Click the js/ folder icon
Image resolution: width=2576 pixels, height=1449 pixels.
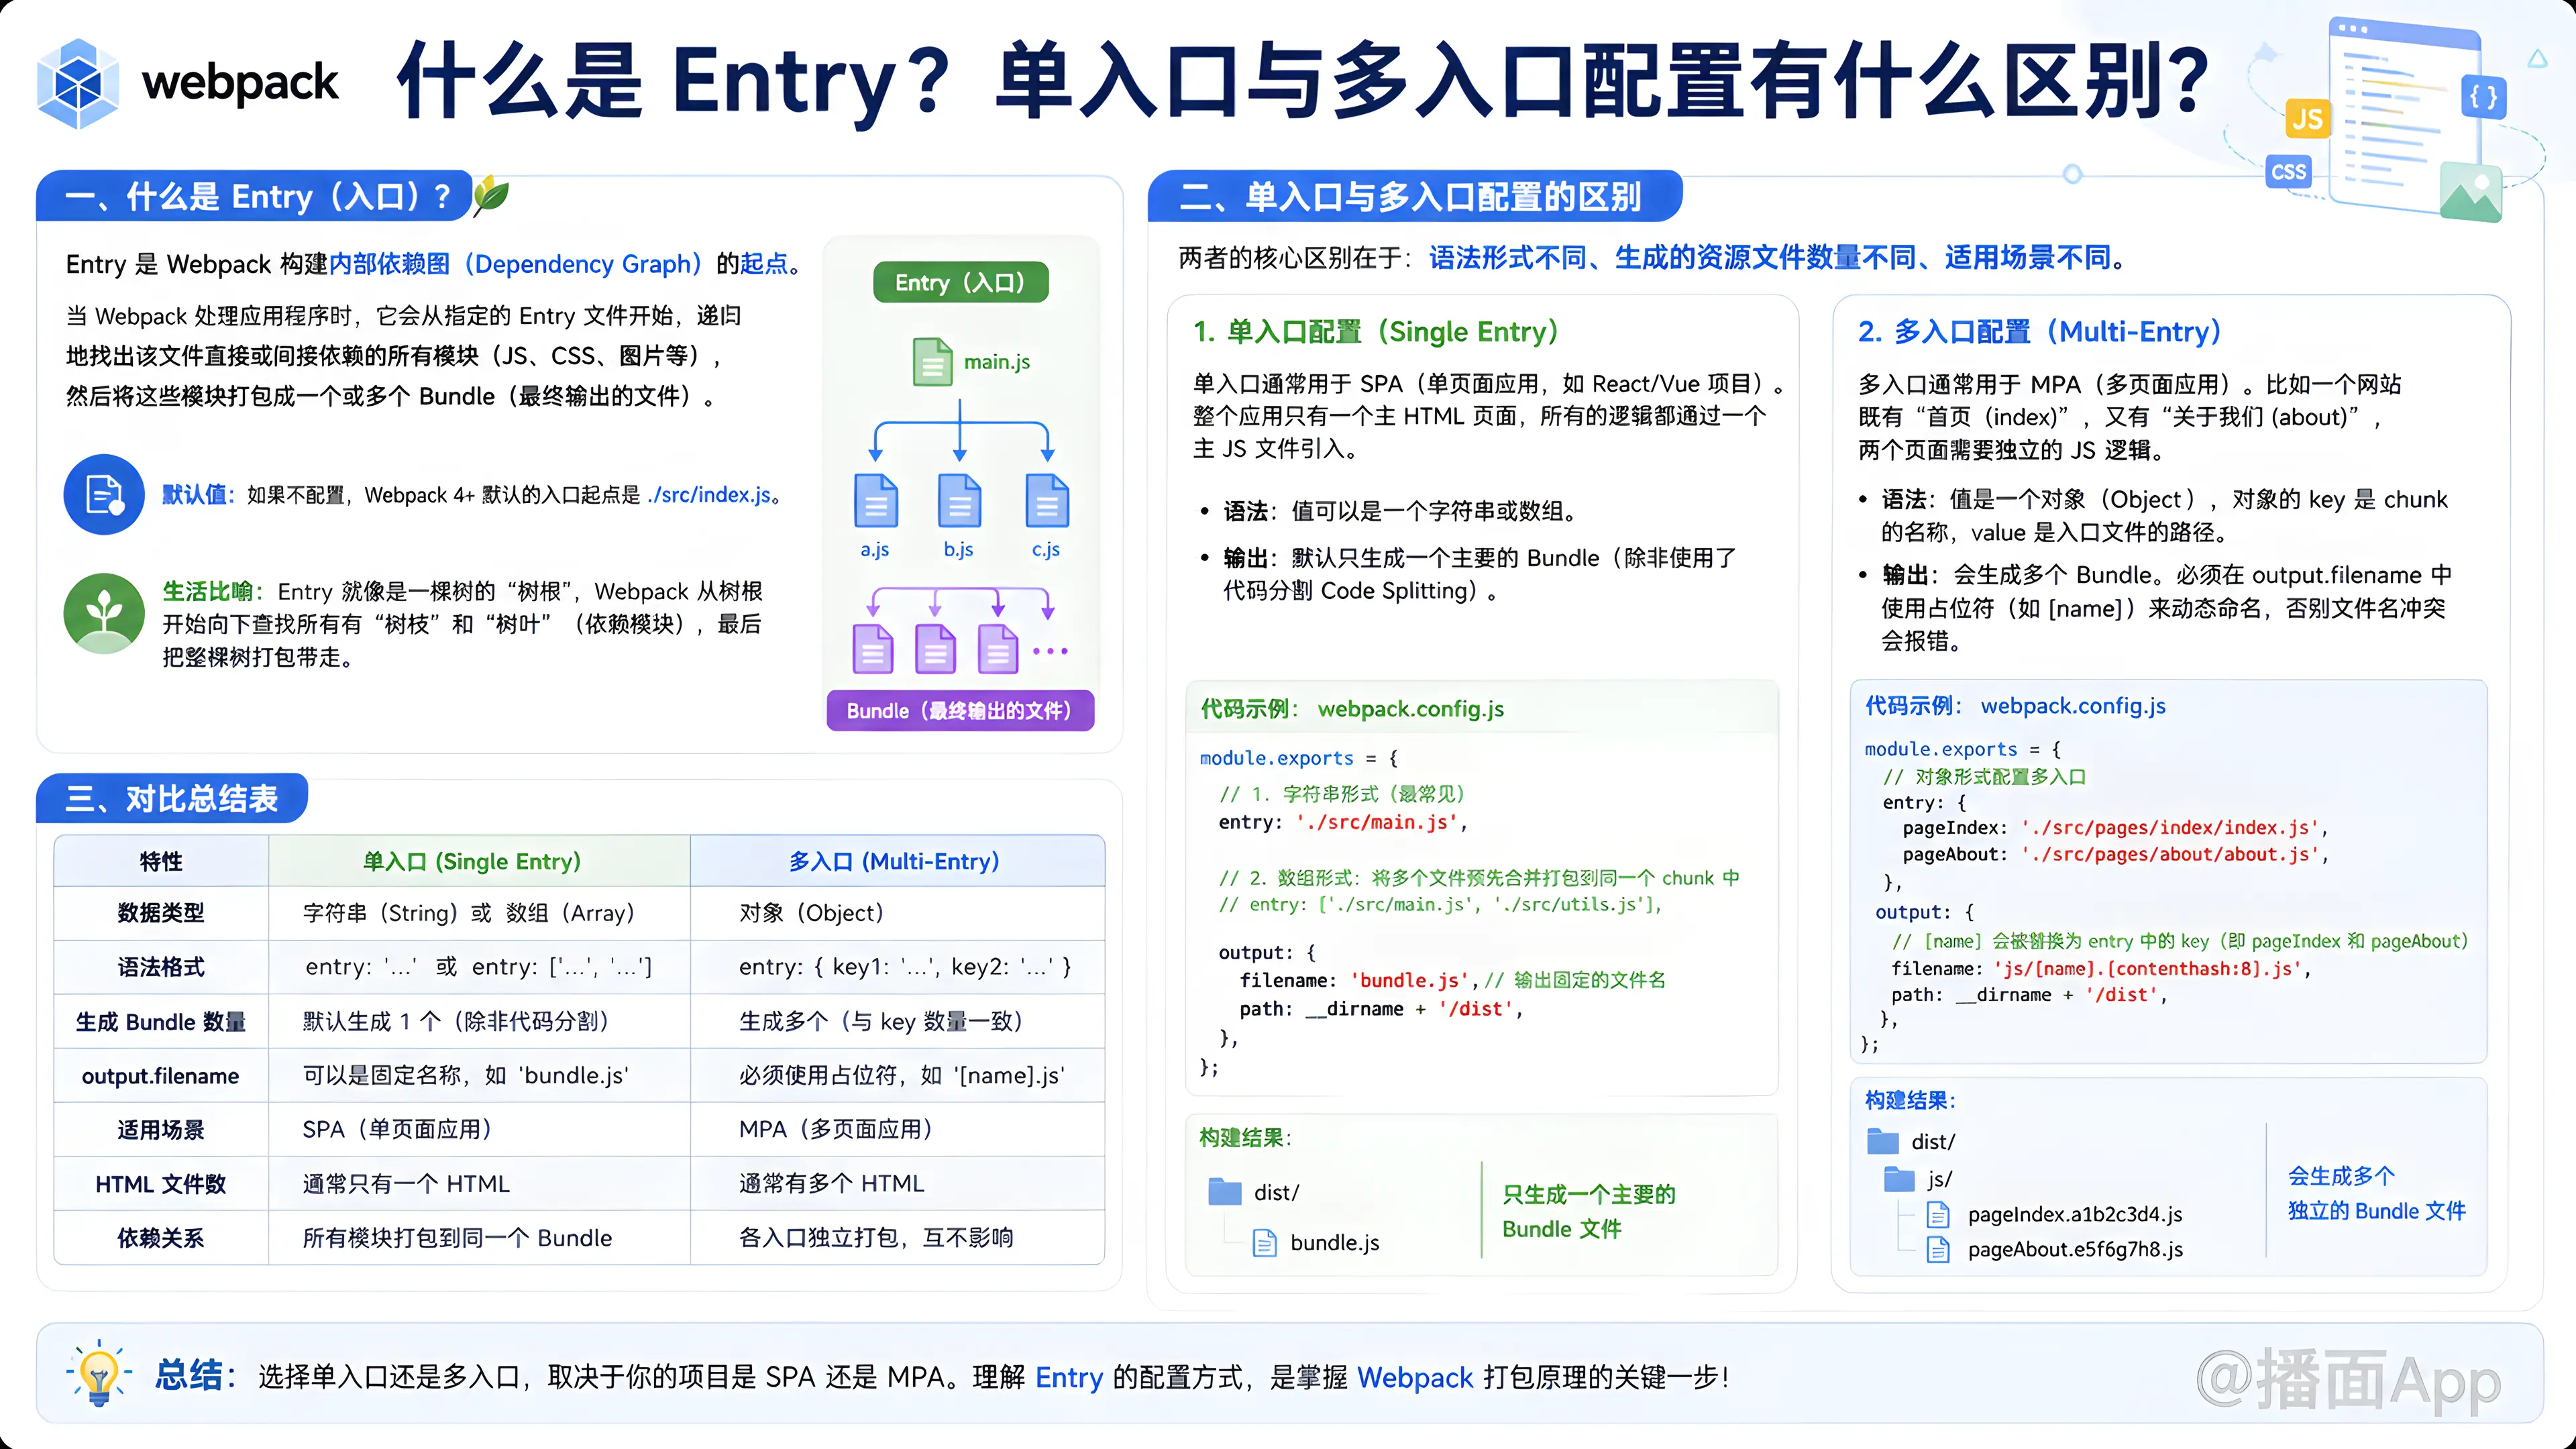pyautogui.click(x=1900, y=1178)
